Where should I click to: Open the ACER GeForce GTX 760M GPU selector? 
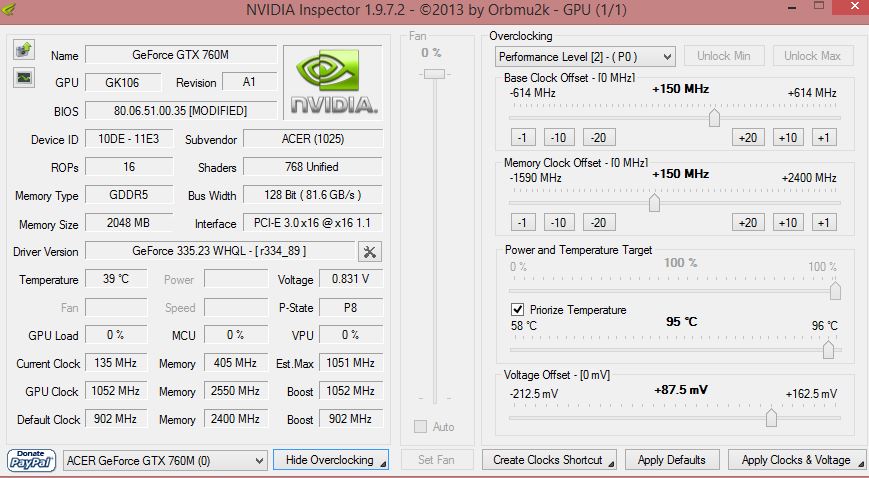165,461
